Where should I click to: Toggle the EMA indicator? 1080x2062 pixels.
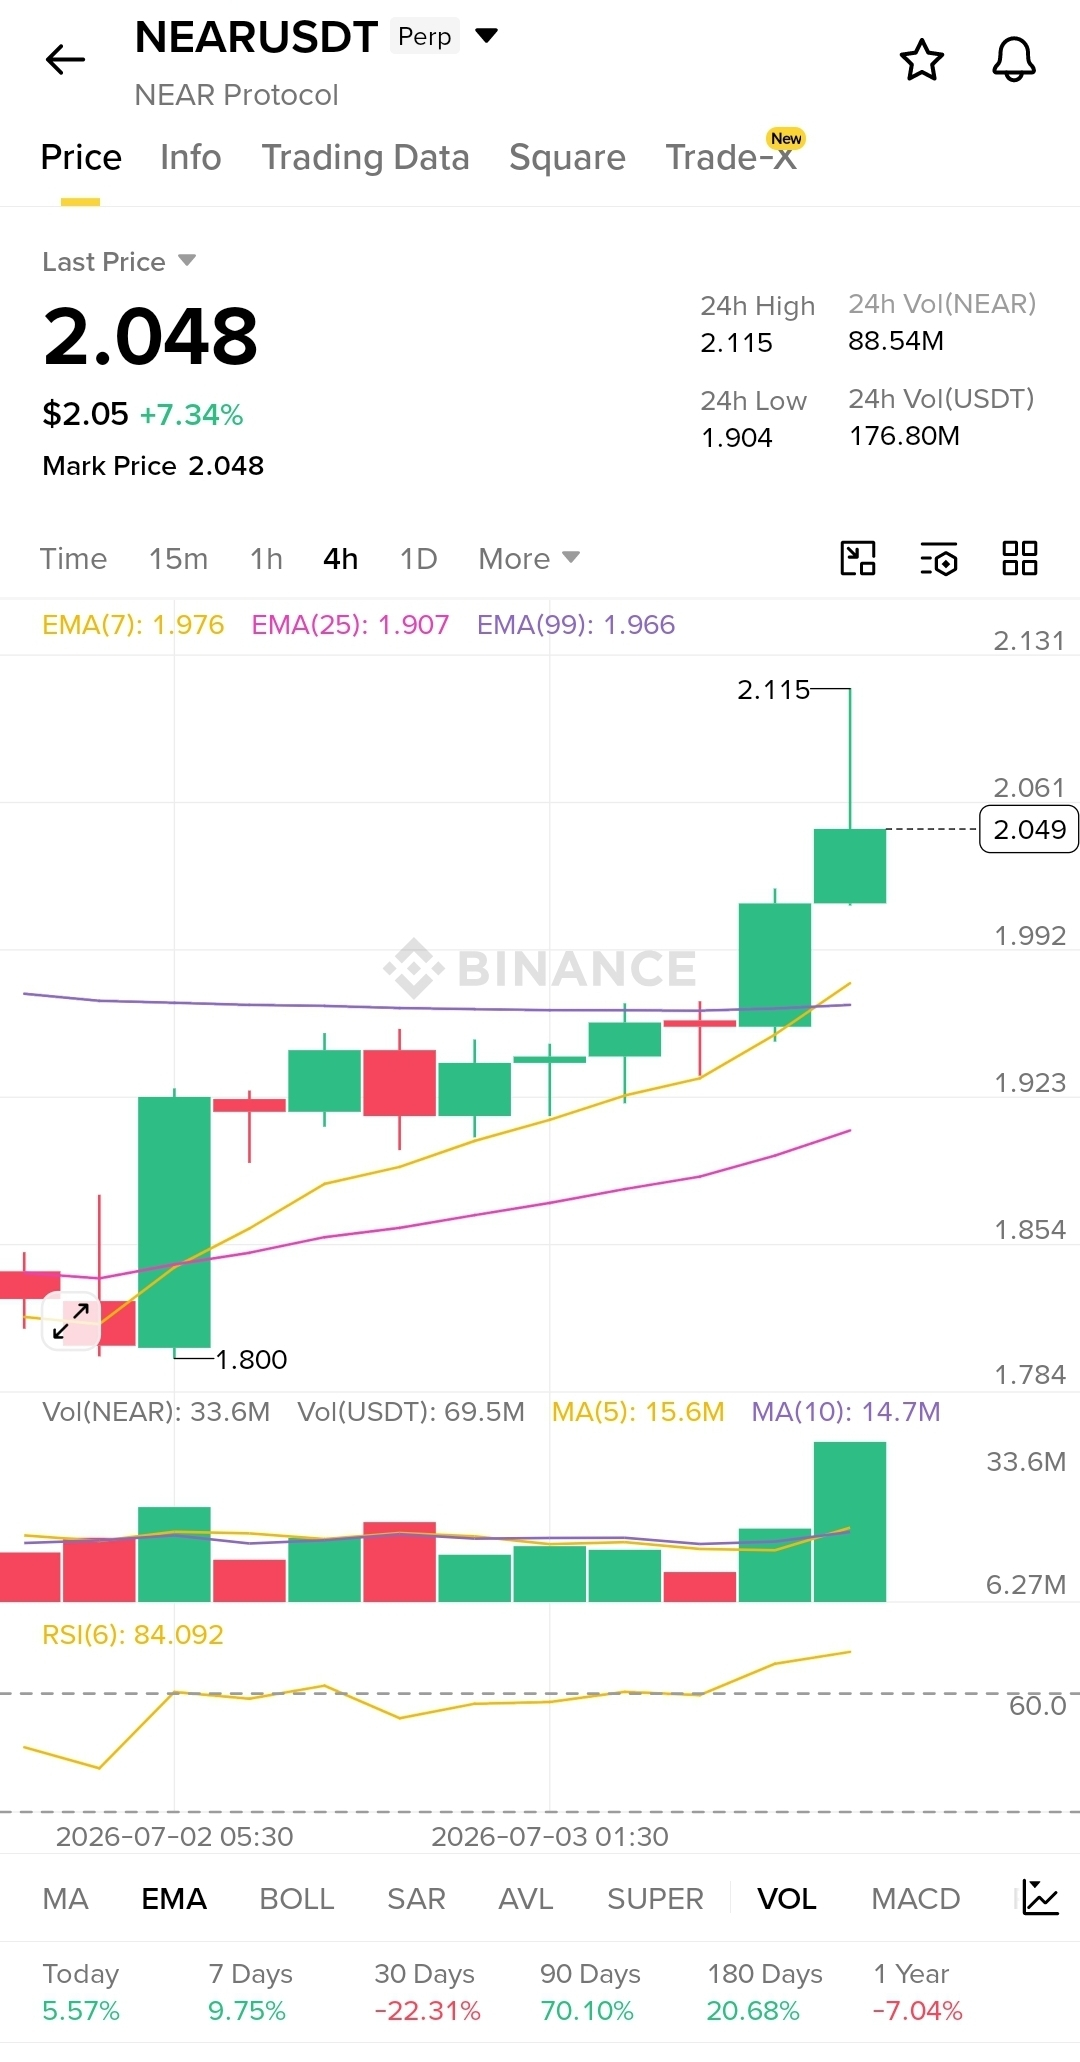(x=174, y=1899)
